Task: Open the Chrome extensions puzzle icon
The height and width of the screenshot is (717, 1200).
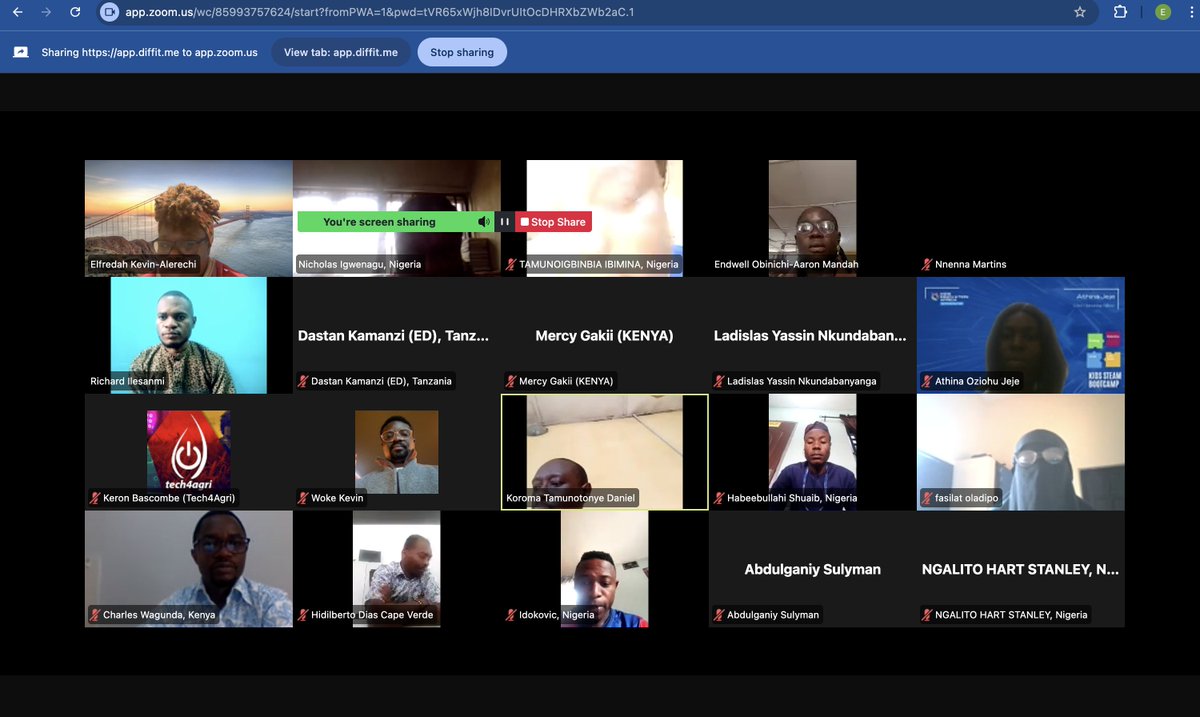Action: click(1121, 12)
